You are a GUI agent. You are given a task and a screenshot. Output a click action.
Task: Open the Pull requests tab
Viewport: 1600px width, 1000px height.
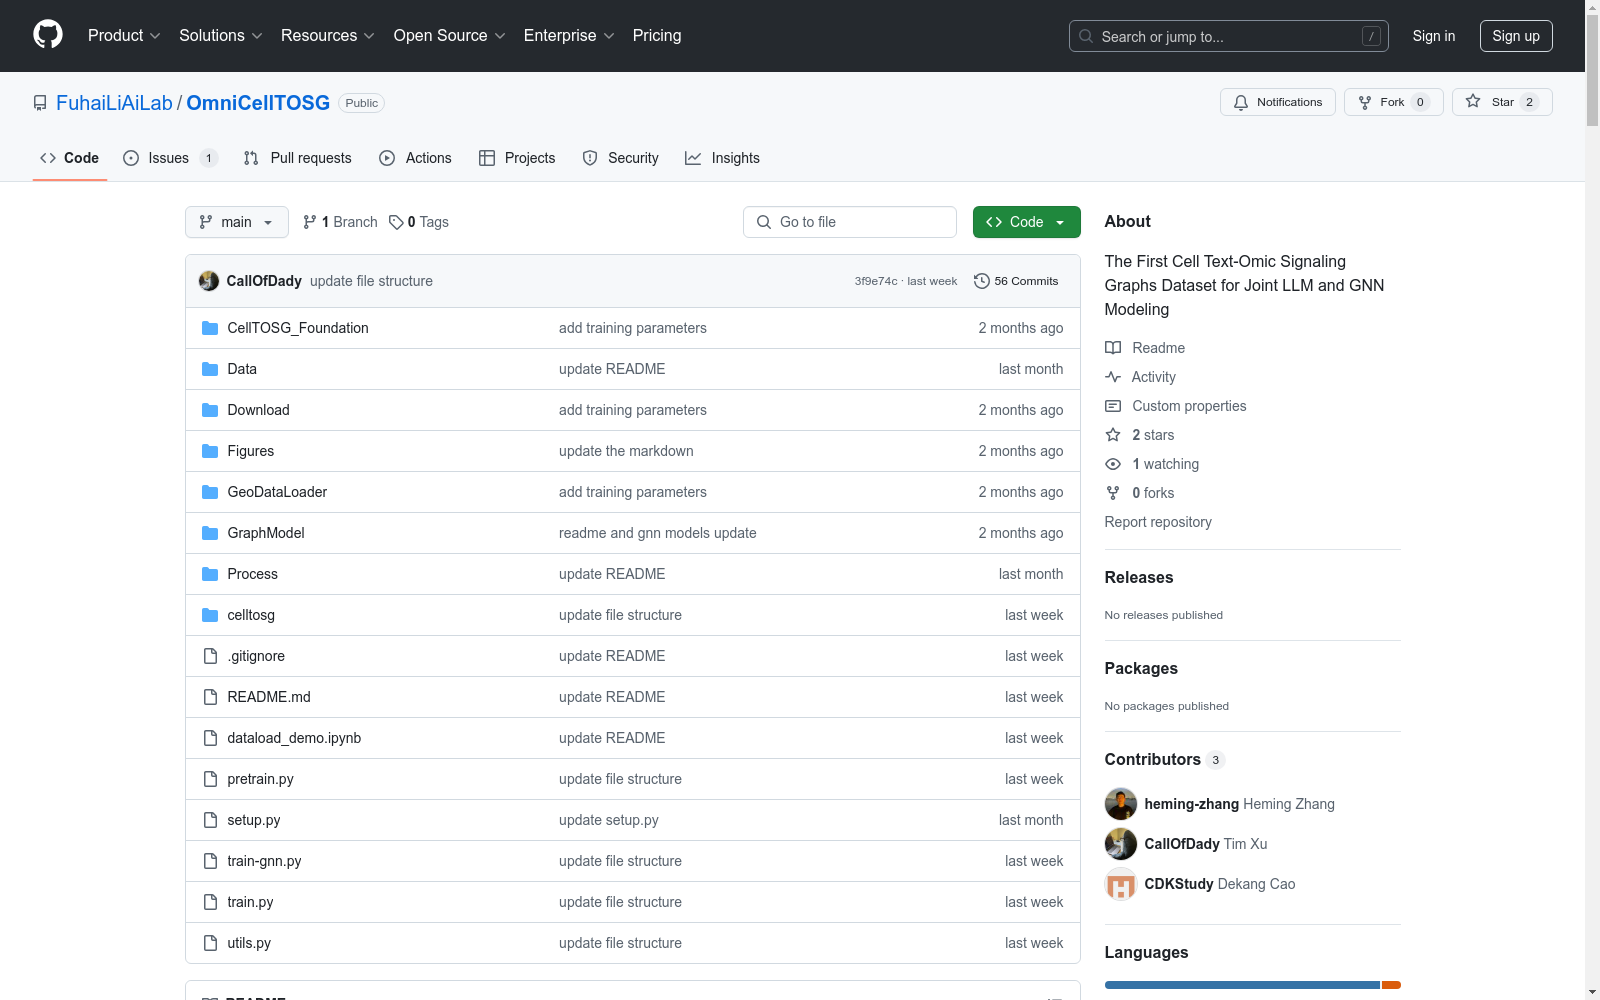tap(298, 158)
